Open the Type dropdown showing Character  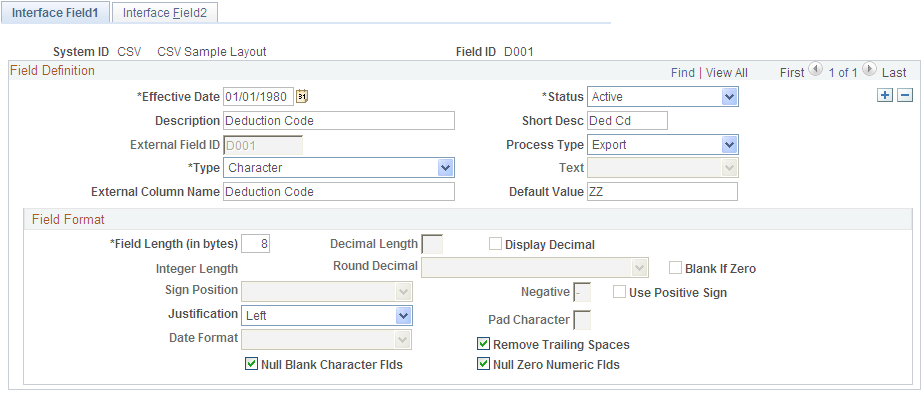[339, 168]
